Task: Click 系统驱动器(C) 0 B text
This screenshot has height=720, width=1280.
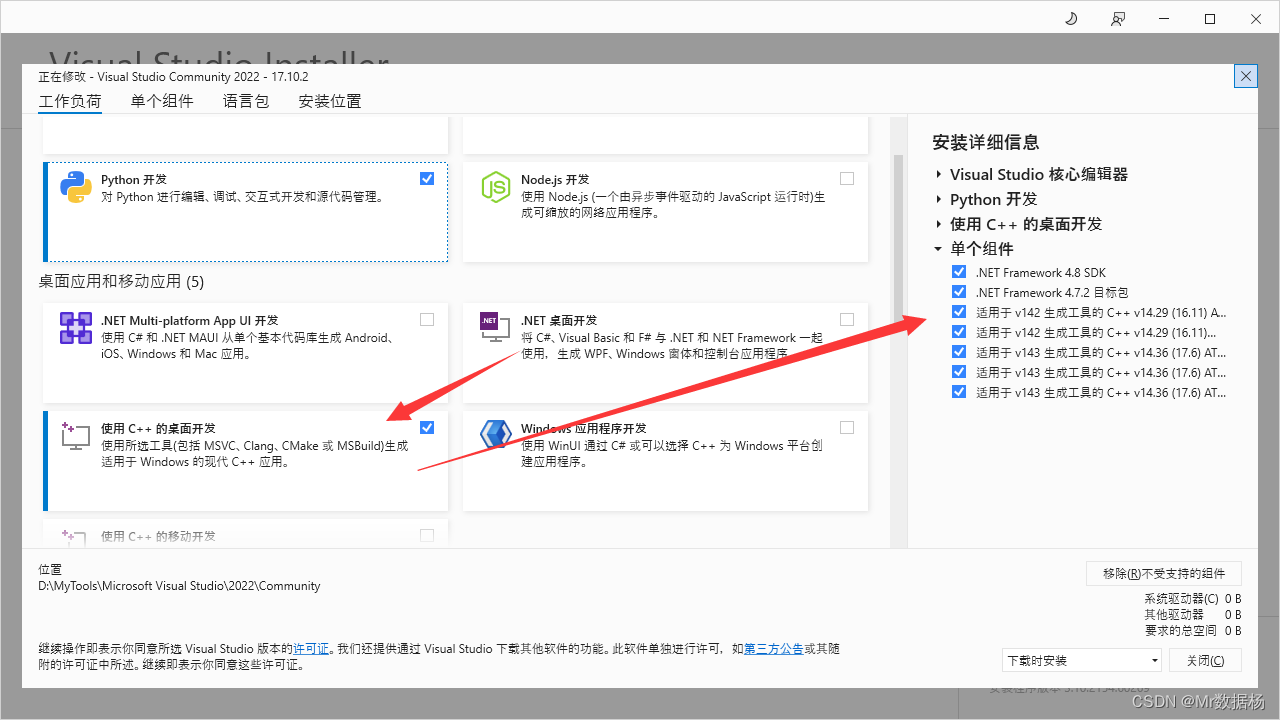Action: coord(1193,598)
